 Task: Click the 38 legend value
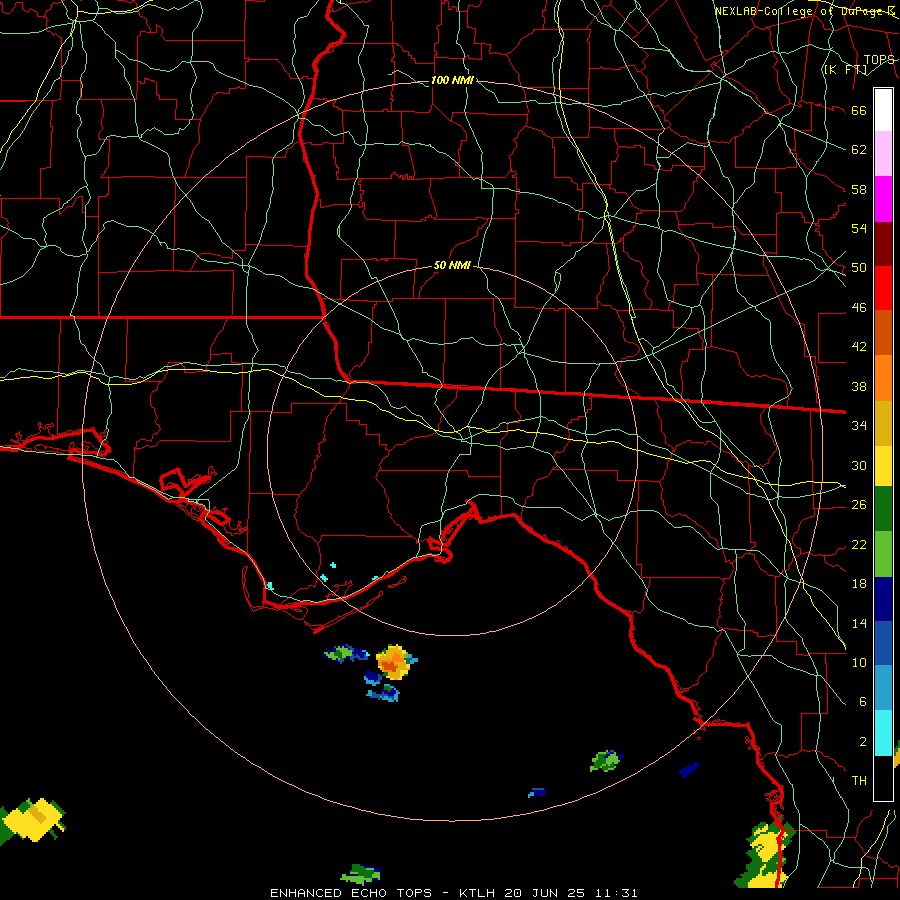[859, 386]
